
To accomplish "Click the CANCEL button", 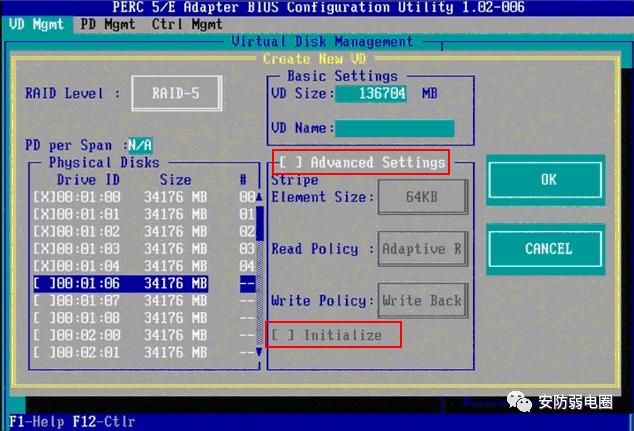I will click(x=545, y=249).
